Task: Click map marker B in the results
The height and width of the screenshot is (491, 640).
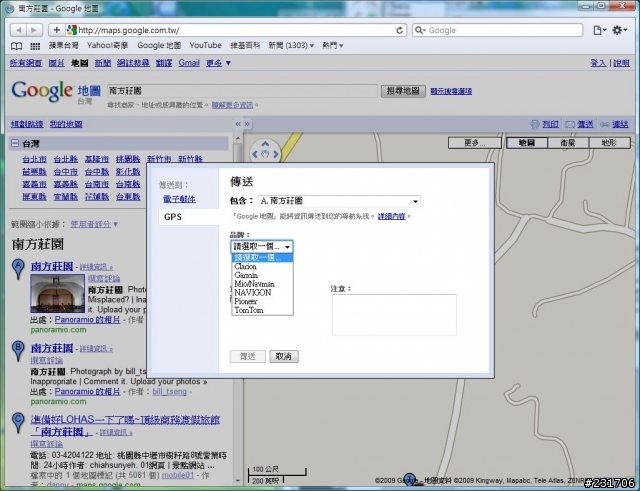Action: pos(18,351)
